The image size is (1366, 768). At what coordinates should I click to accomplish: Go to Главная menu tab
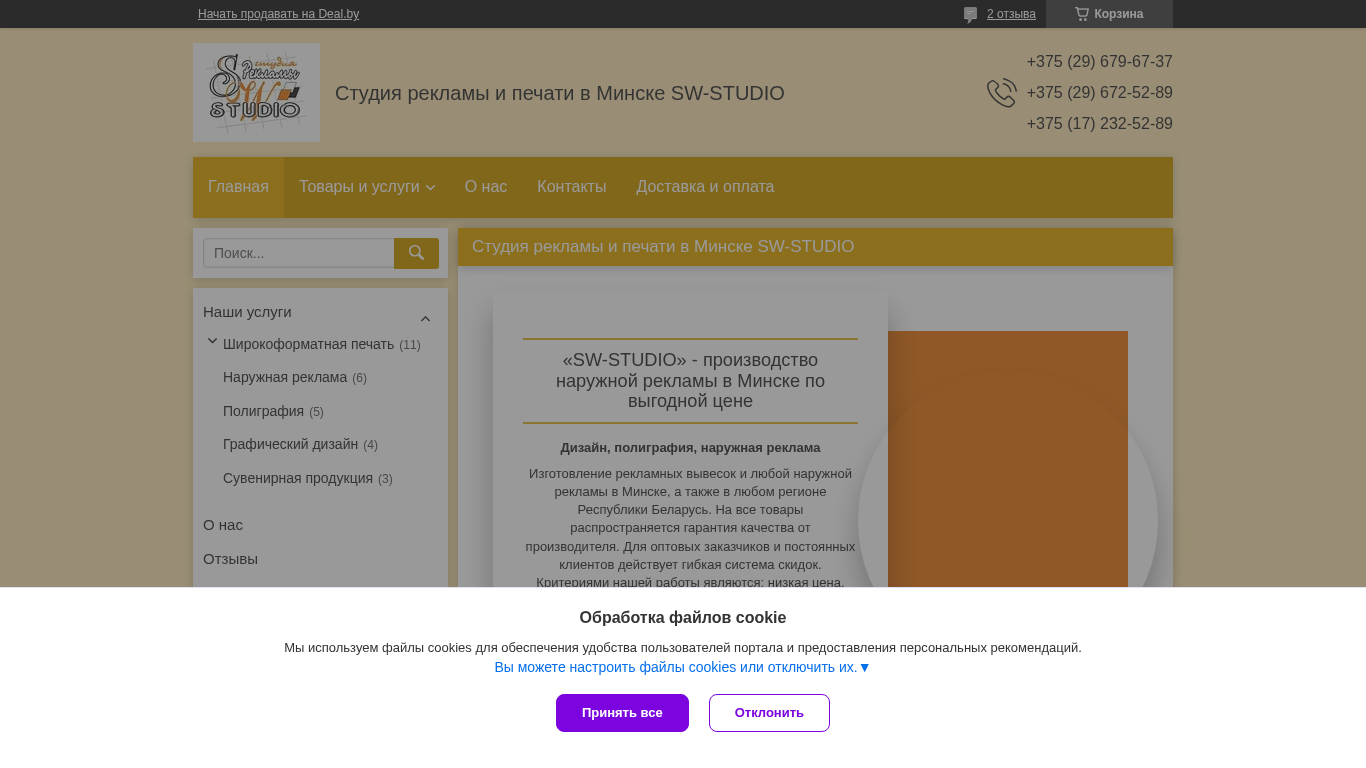(238, 187)
